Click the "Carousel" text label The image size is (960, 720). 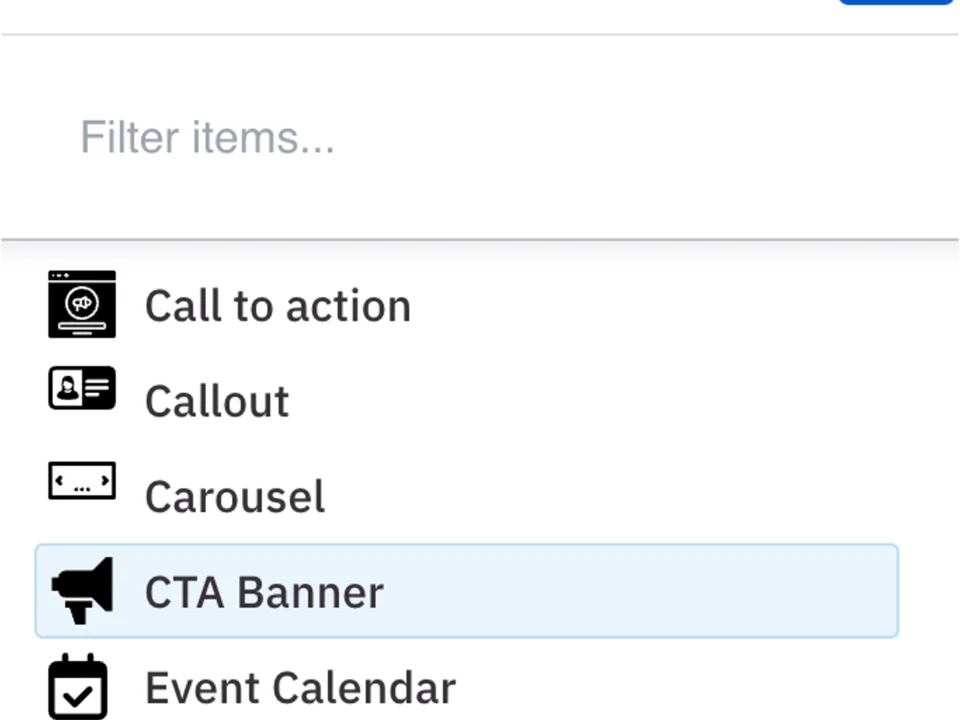[234, 496]
